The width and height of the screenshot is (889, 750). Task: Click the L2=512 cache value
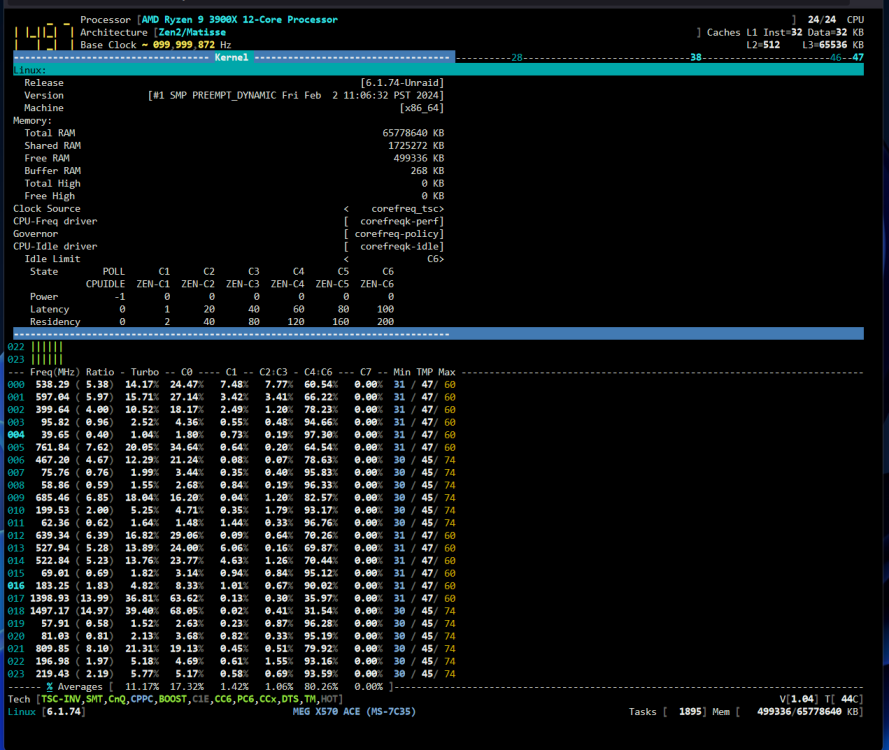[x=763, y=45]
